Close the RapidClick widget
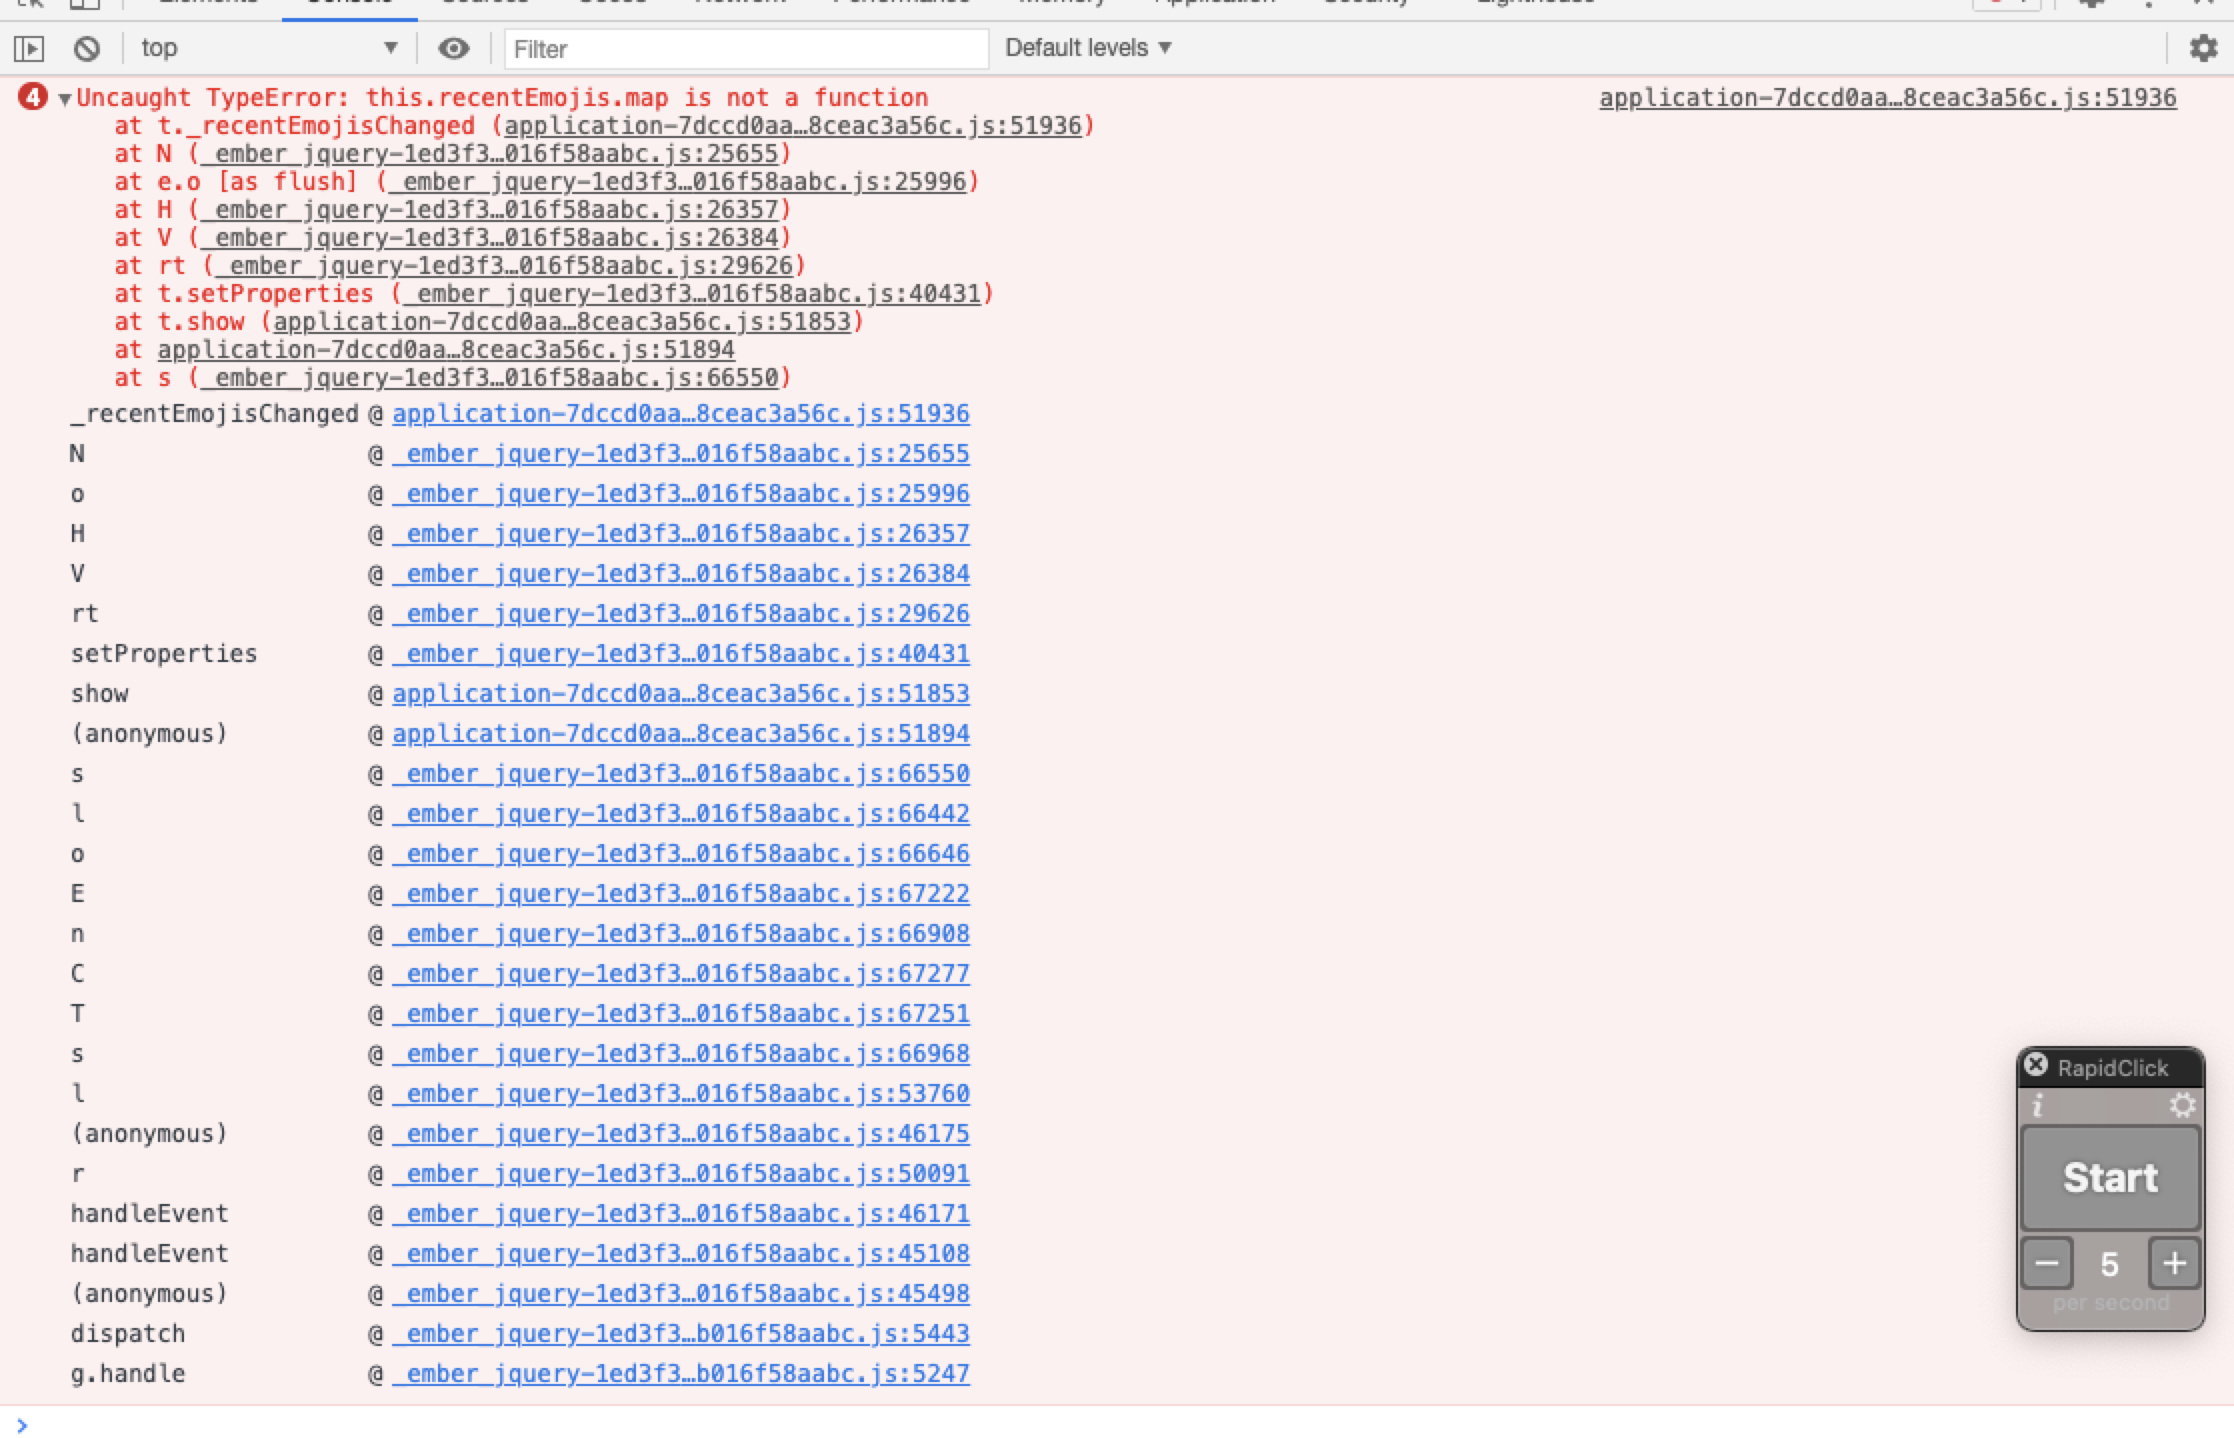The width and height of the screenshot is (2234, 1438). (x=2036, y=1066)
